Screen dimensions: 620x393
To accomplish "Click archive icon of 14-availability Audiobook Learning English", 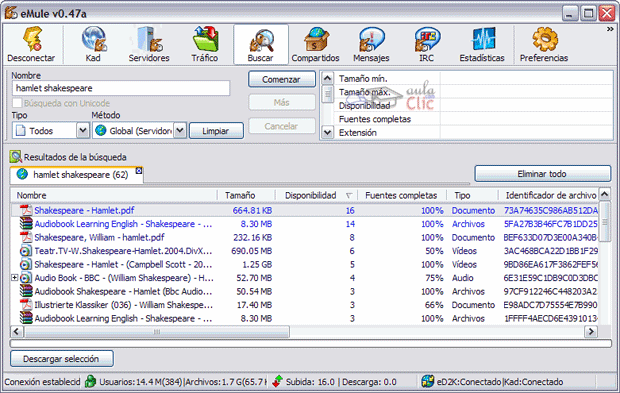I will point(26,224).
